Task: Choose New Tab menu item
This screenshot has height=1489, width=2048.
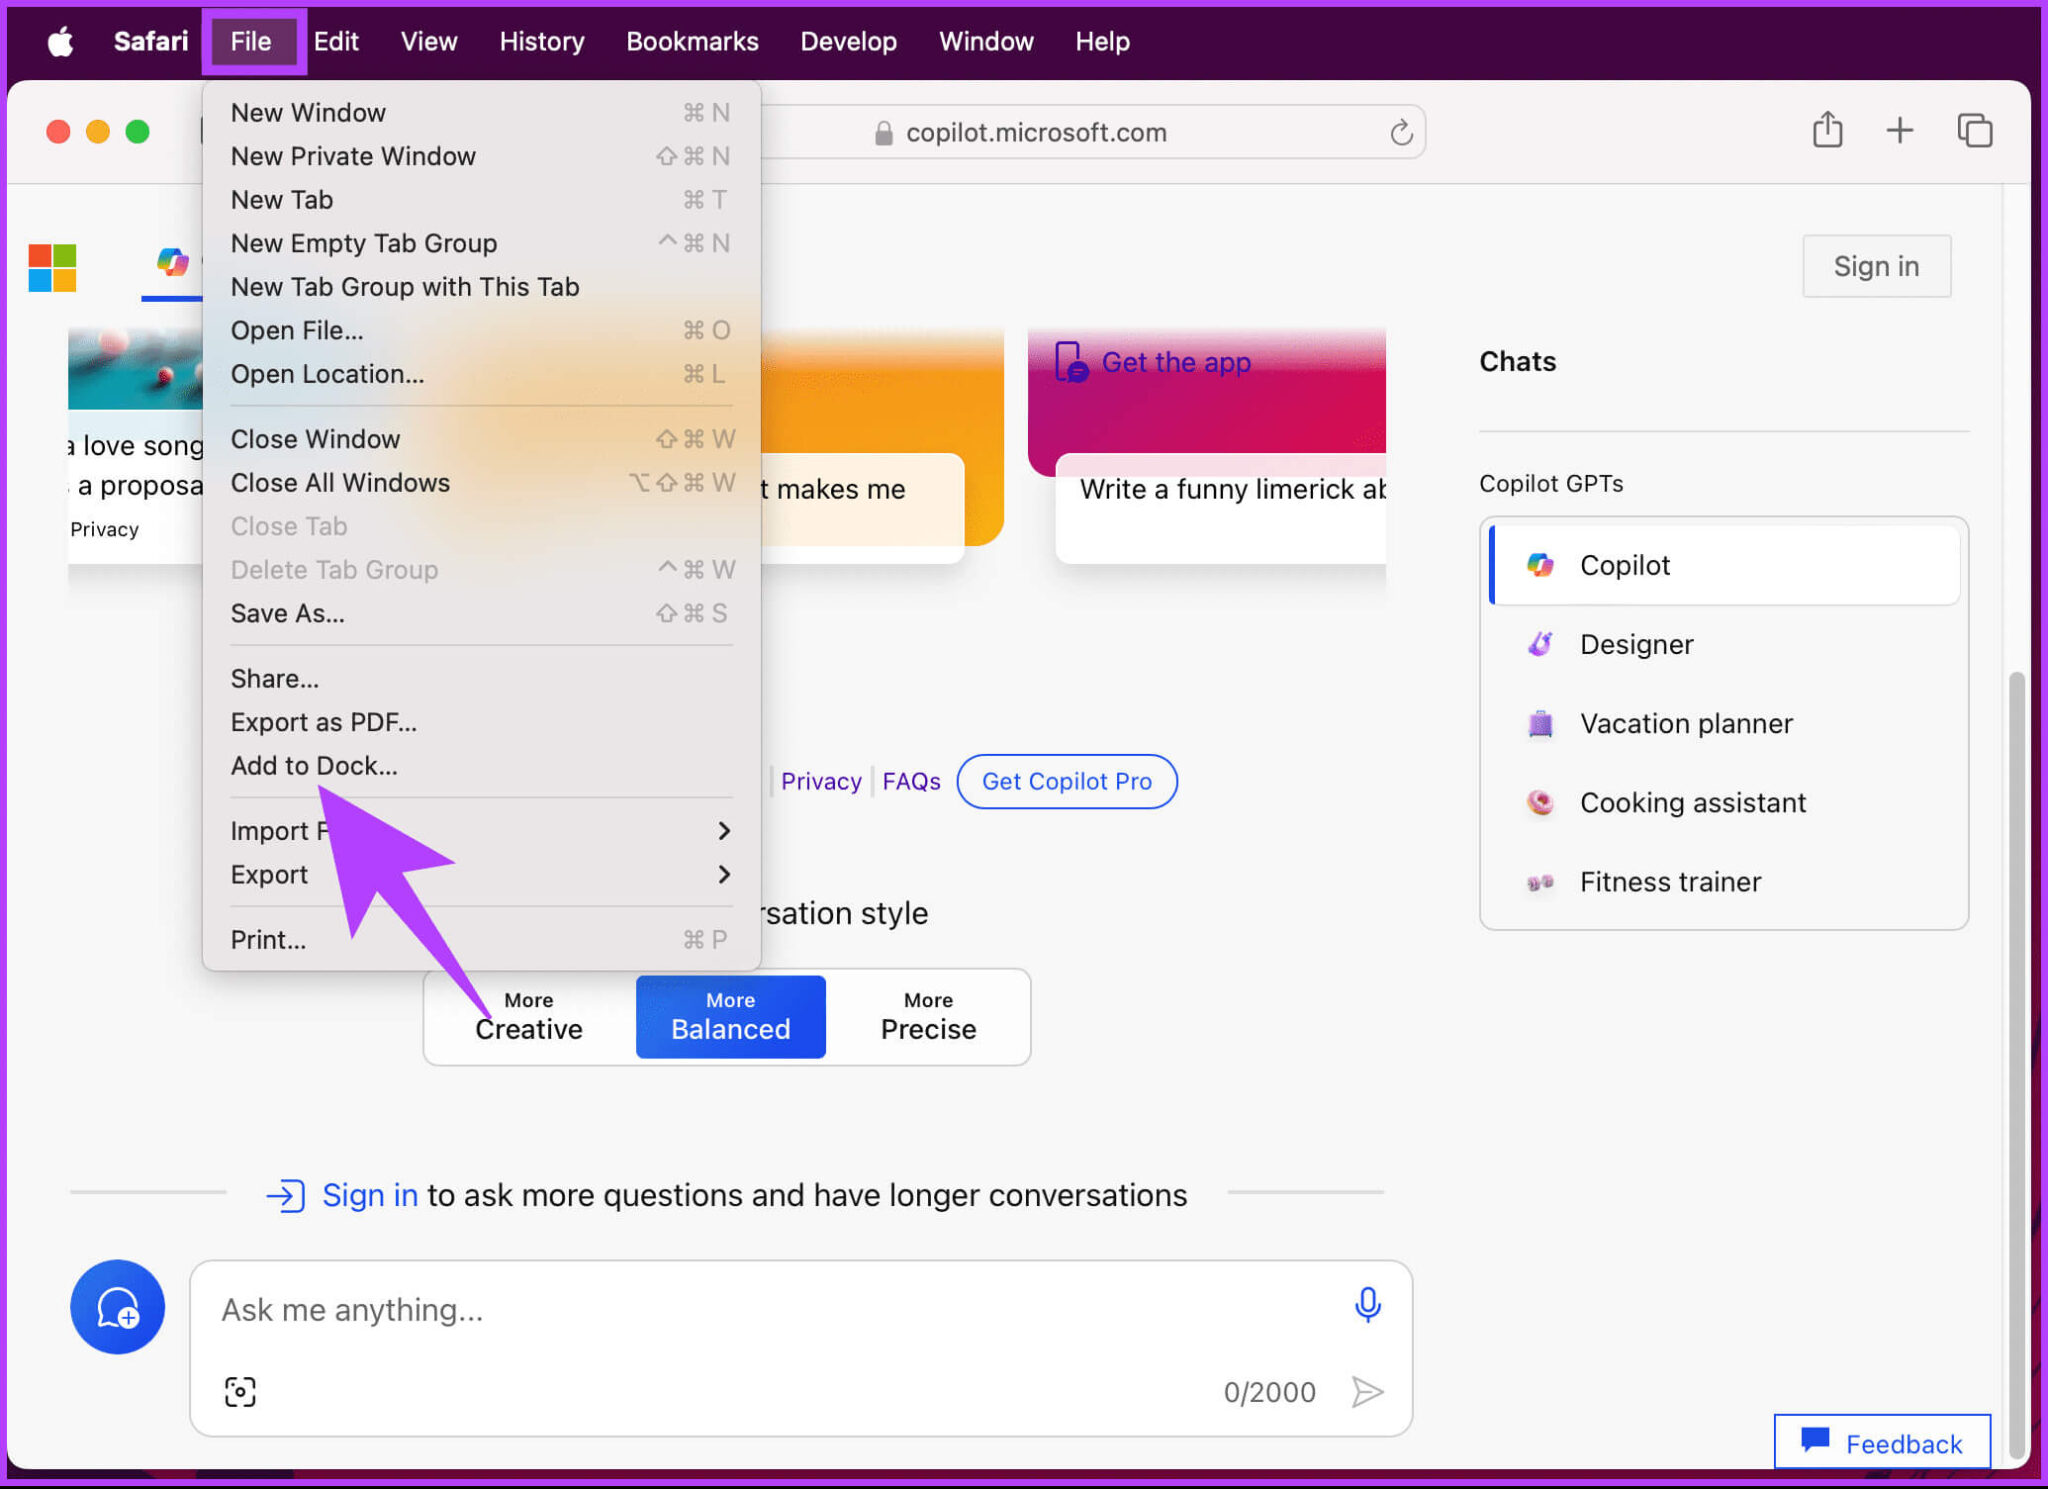Action: 481,200
